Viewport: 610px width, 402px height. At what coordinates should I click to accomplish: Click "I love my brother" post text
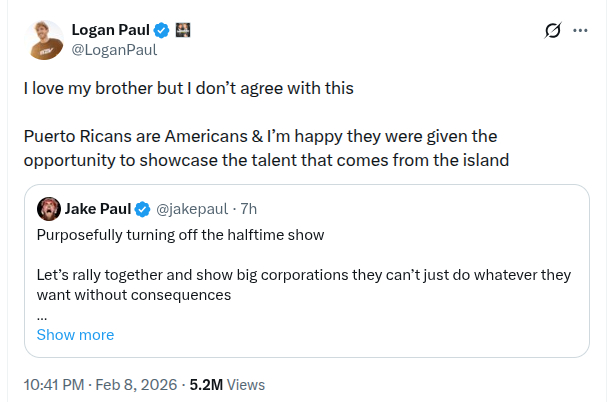(188, 87)
